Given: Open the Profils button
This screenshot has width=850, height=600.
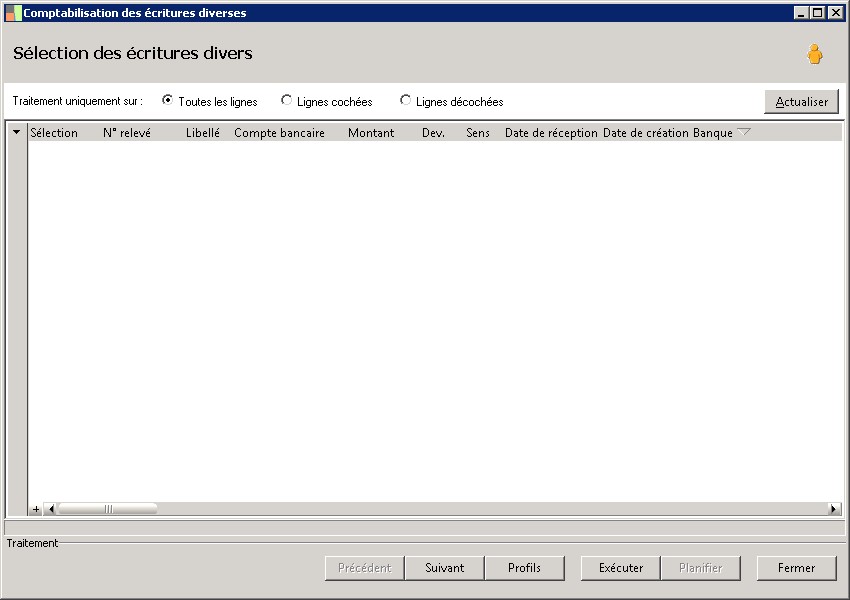Looking at the screenshot, I should (524, 568).
